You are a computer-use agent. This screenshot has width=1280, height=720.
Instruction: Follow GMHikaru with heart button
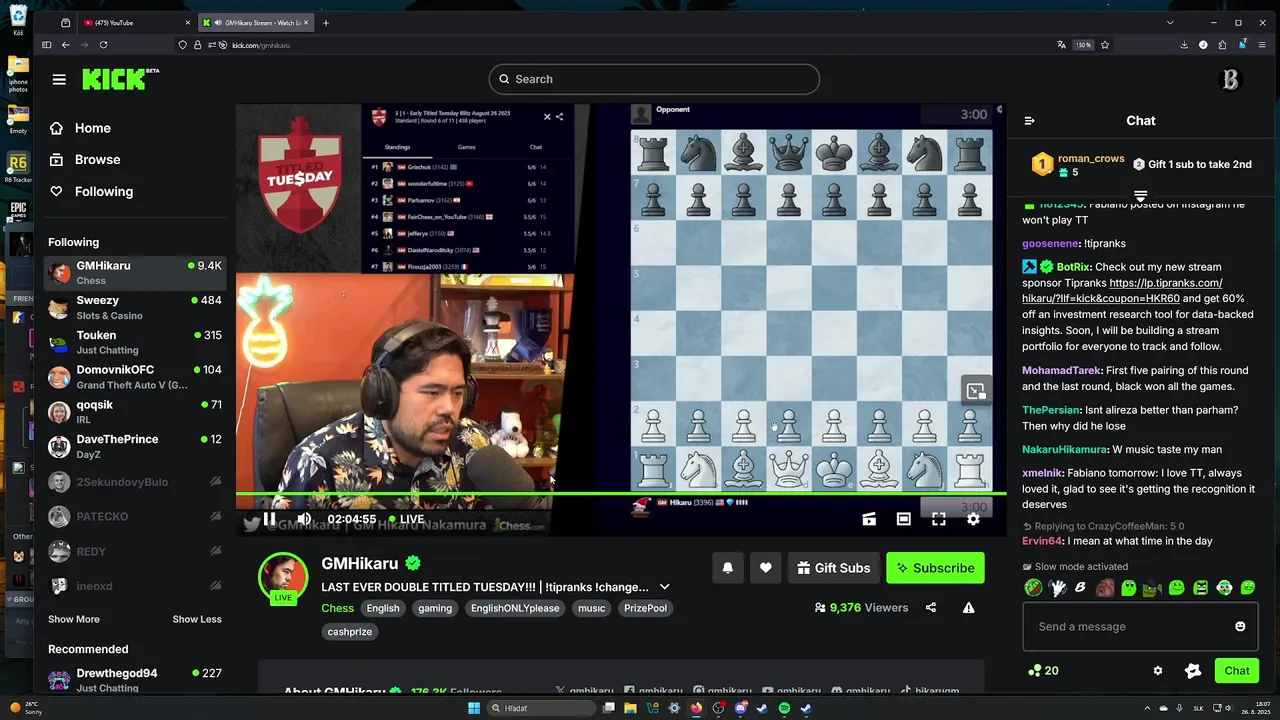765,568
